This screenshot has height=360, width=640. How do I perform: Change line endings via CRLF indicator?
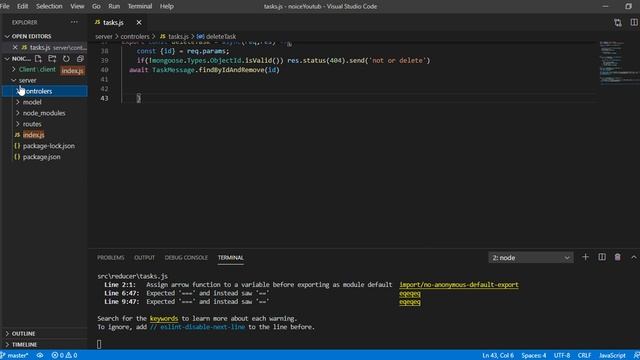(x=584, y=355)
